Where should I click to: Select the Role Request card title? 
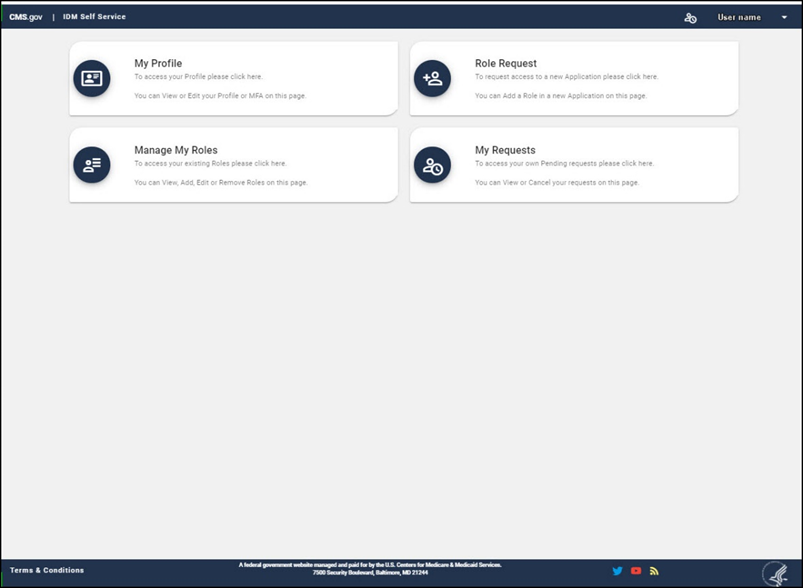[x=505, y=64]
